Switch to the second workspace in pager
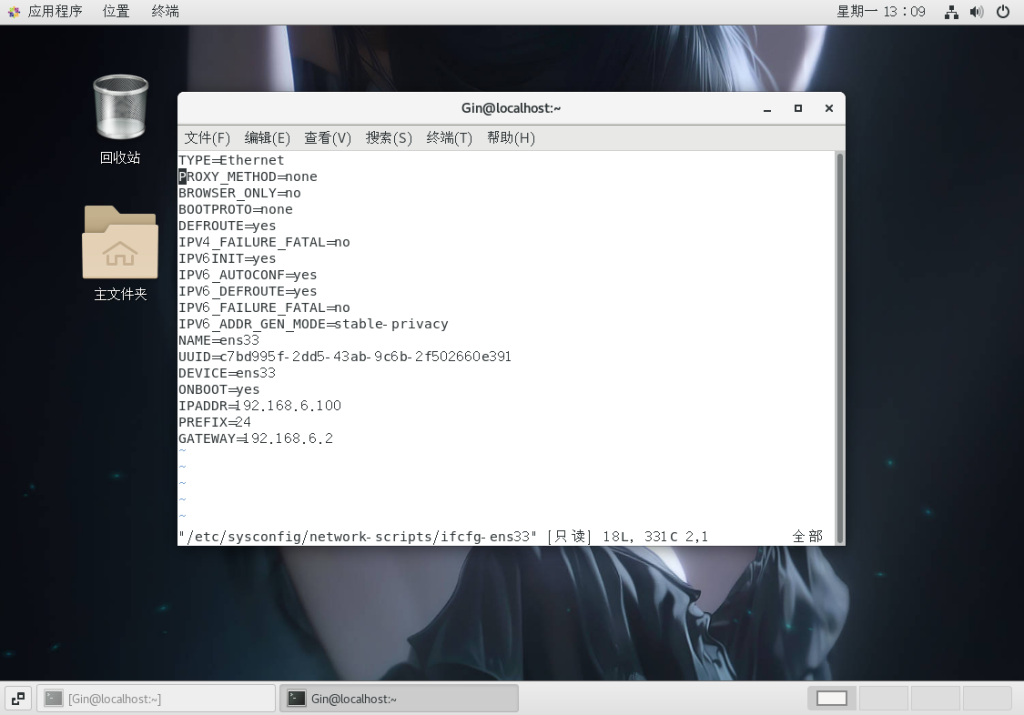 [883, 698]
